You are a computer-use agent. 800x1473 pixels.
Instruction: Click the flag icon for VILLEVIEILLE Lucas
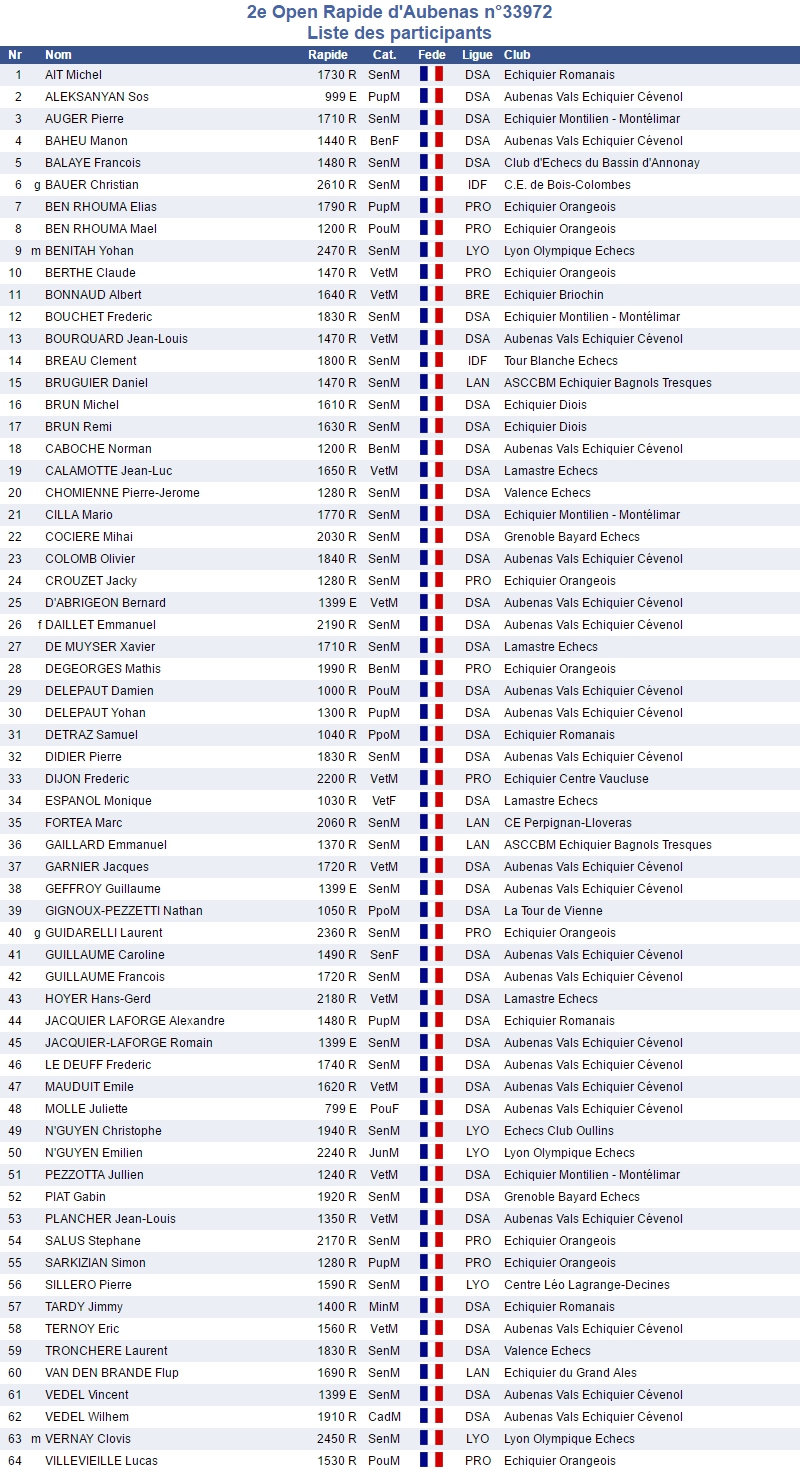[431, 1461]
